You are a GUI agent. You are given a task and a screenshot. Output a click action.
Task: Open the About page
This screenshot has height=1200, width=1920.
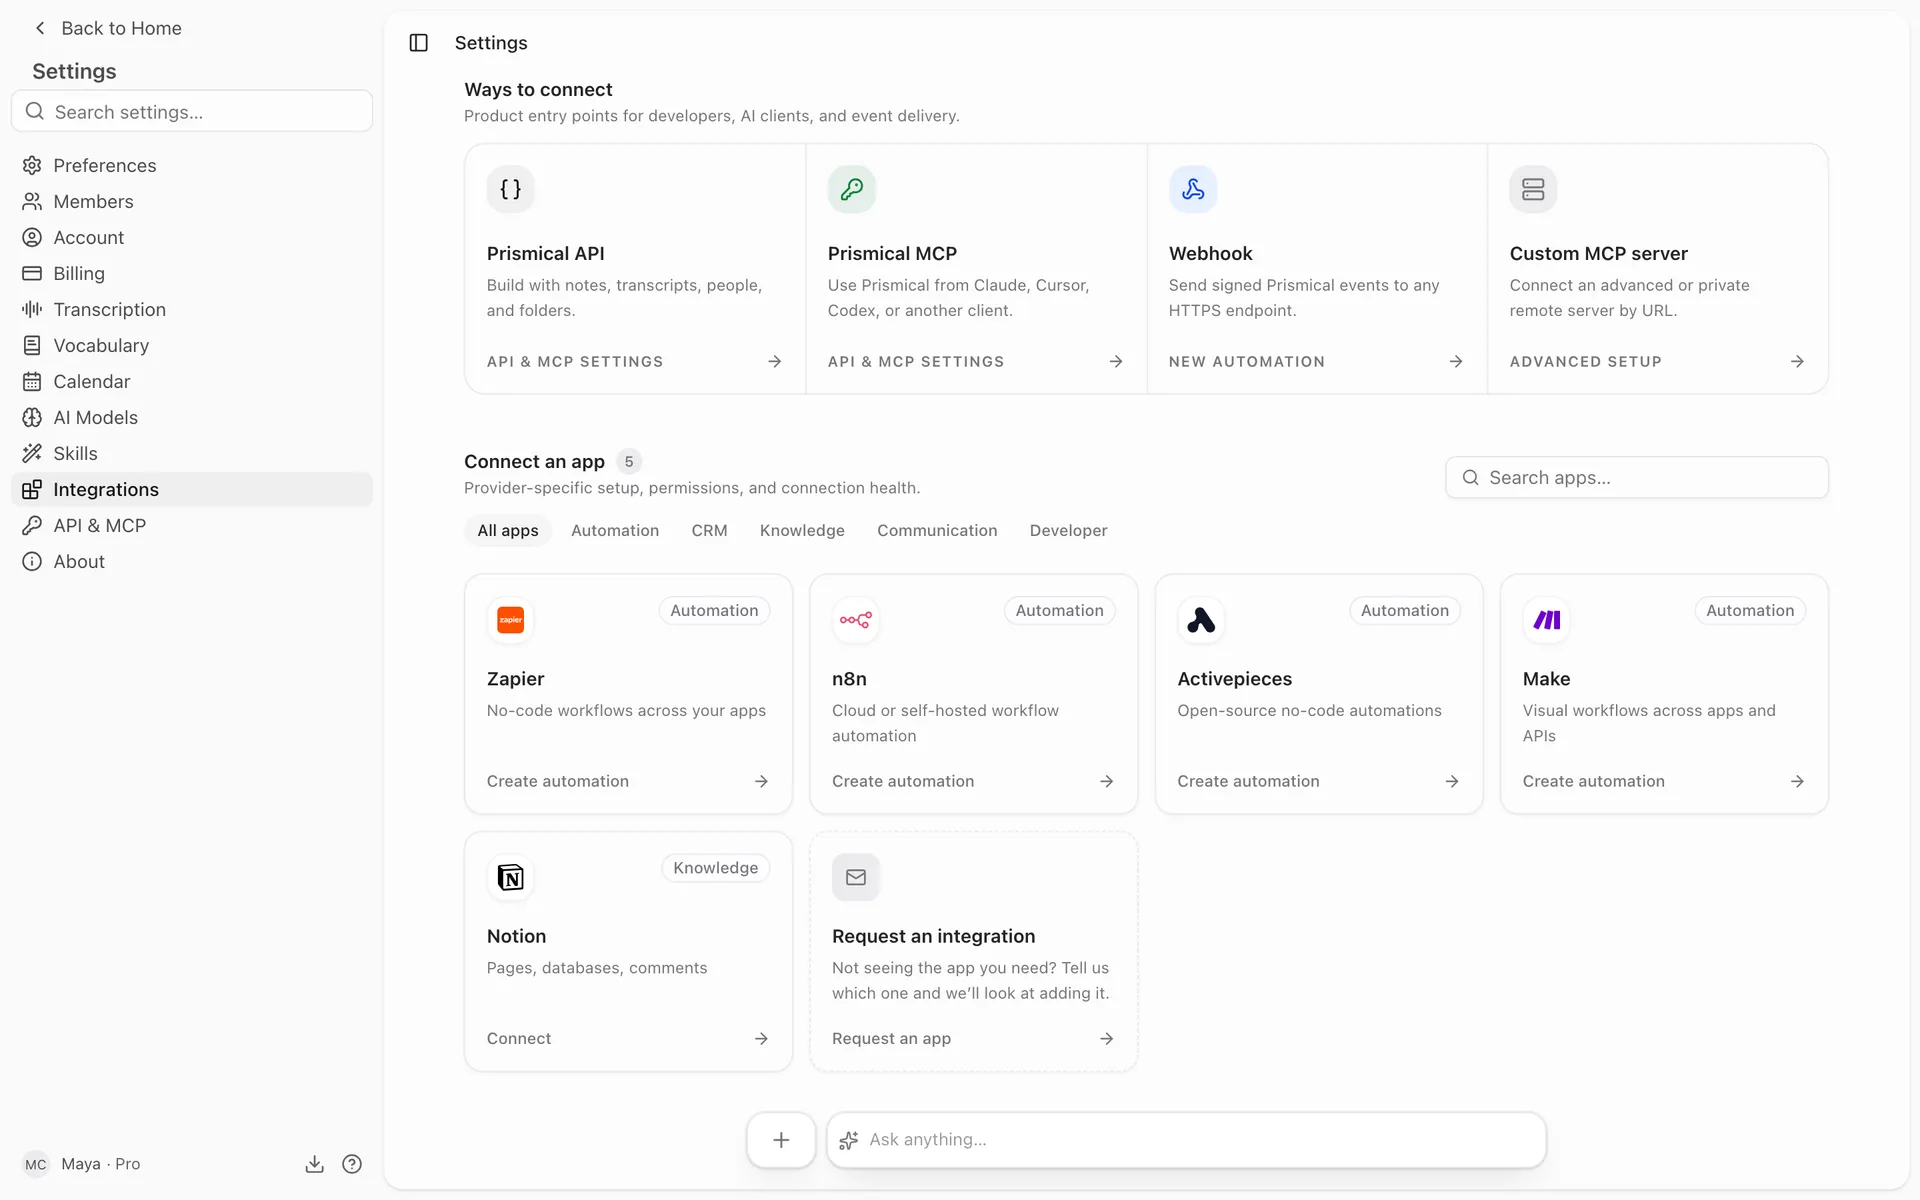pyautogui.click(x=192, y=562)
